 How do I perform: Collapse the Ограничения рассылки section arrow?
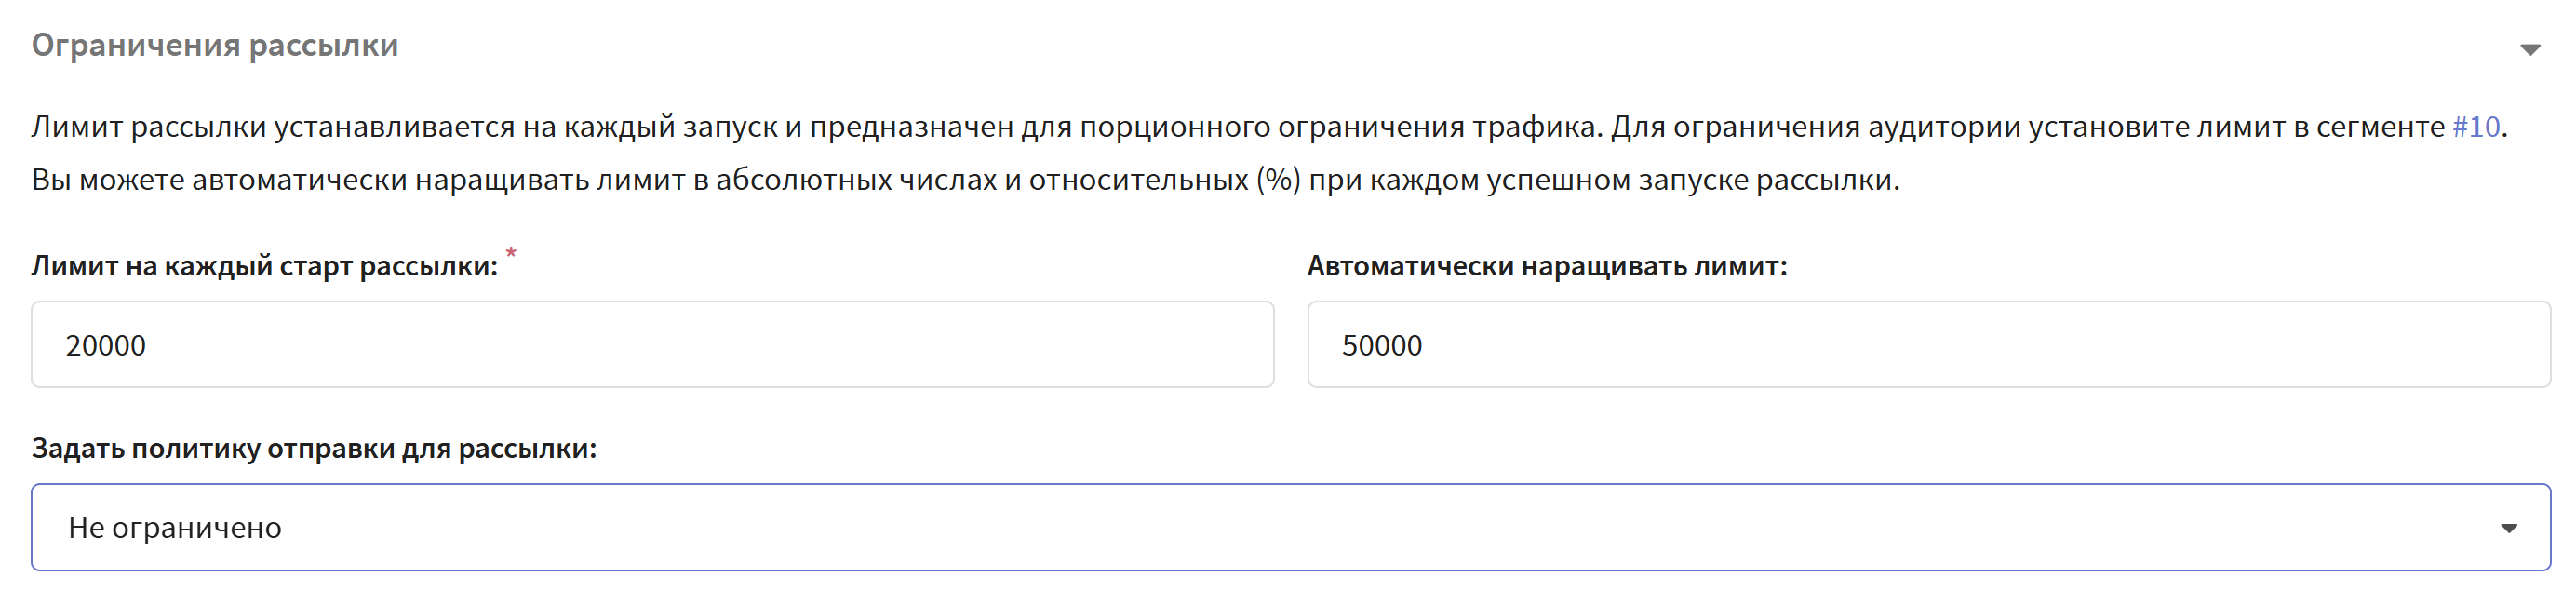(x=2529, y=49)
